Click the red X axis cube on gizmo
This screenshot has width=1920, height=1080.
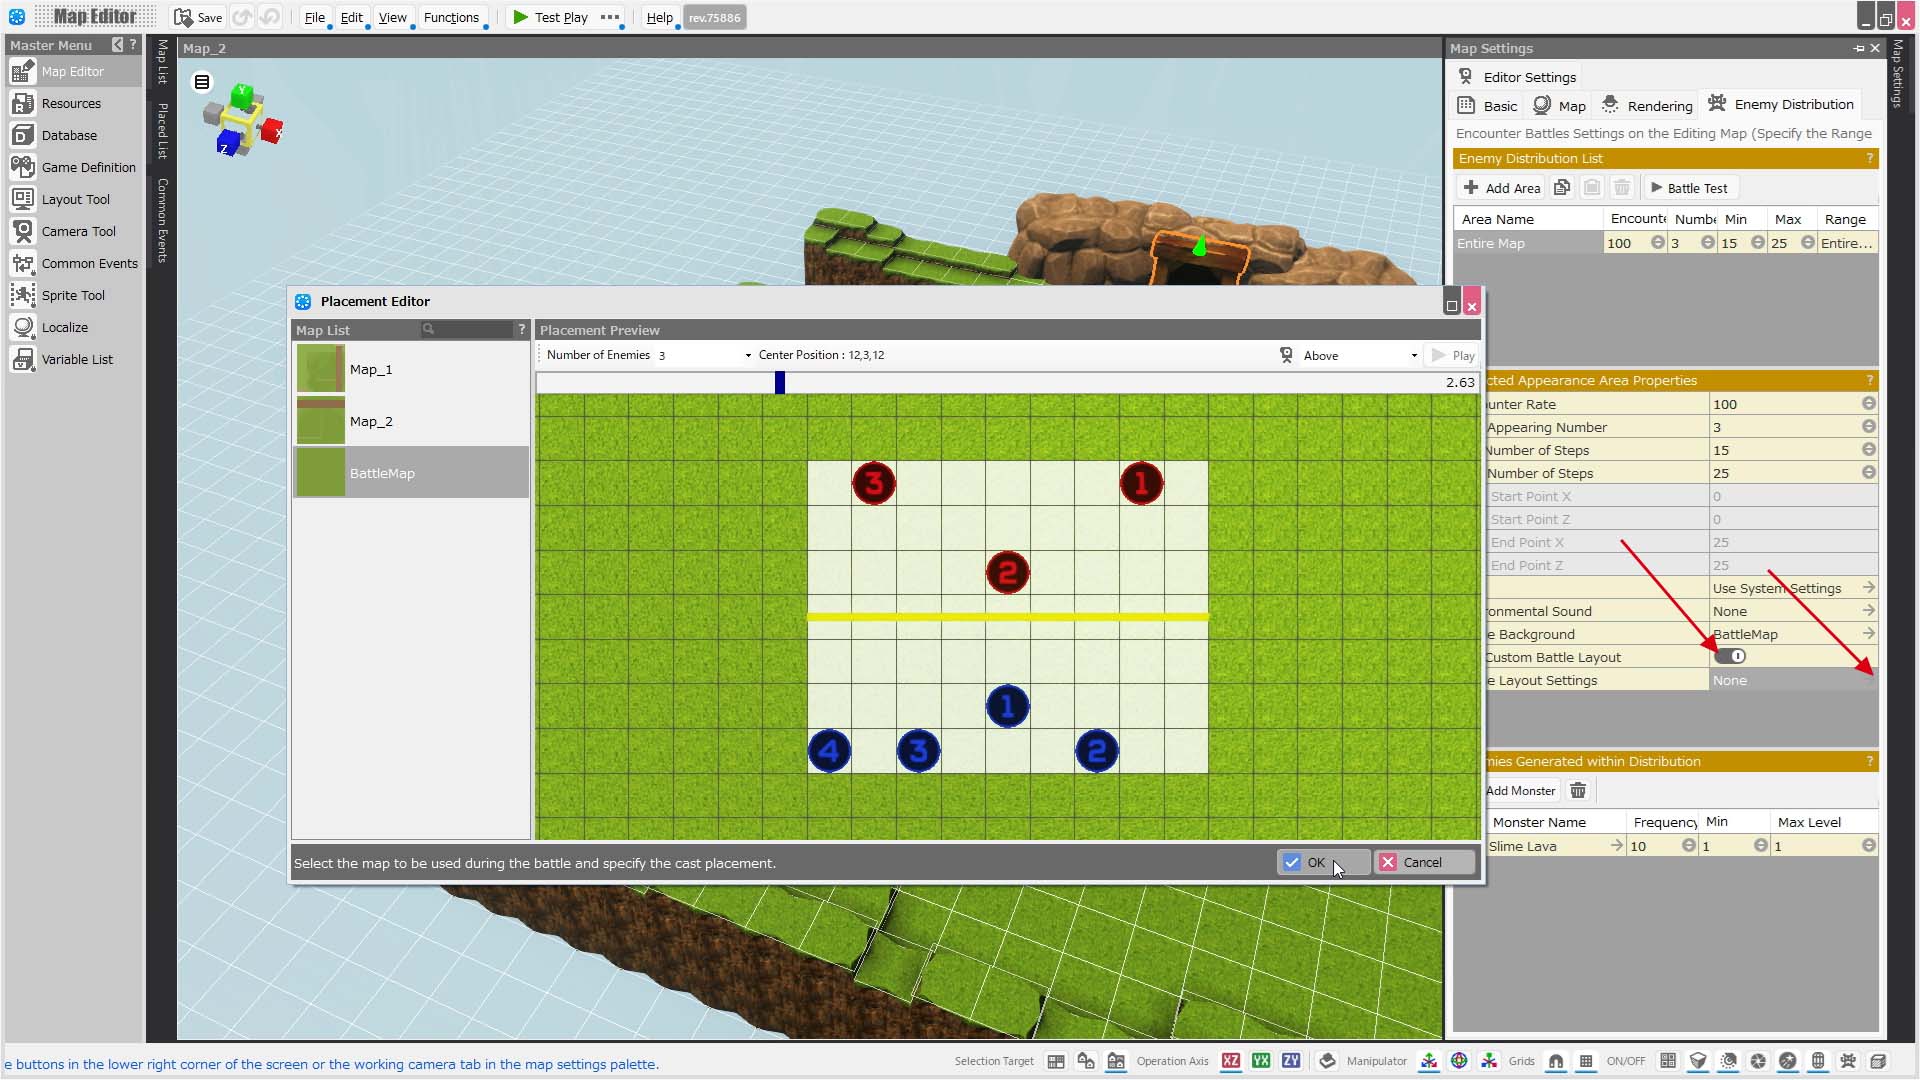point(271,131)
